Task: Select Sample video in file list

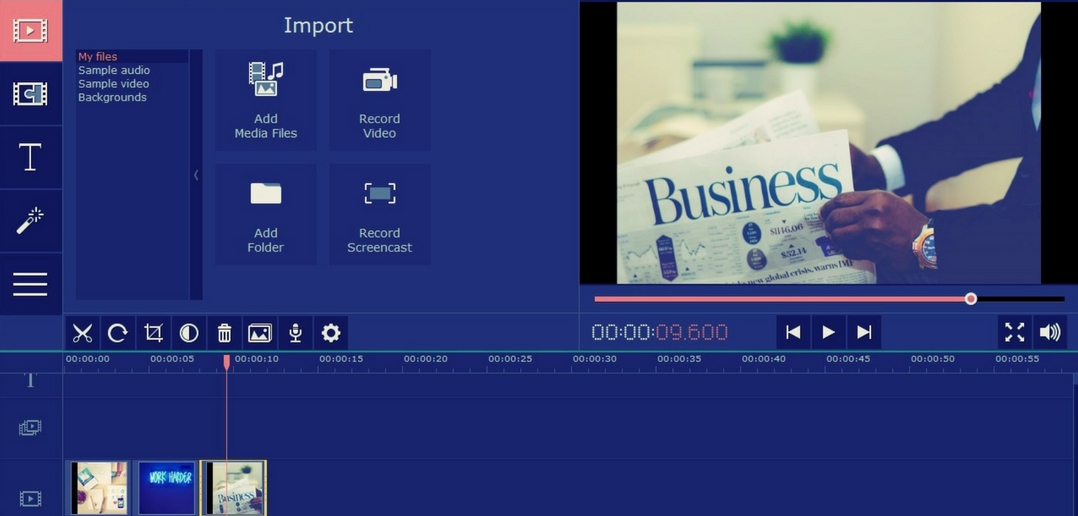Action: pyautogui.click(x=113, y=84)
